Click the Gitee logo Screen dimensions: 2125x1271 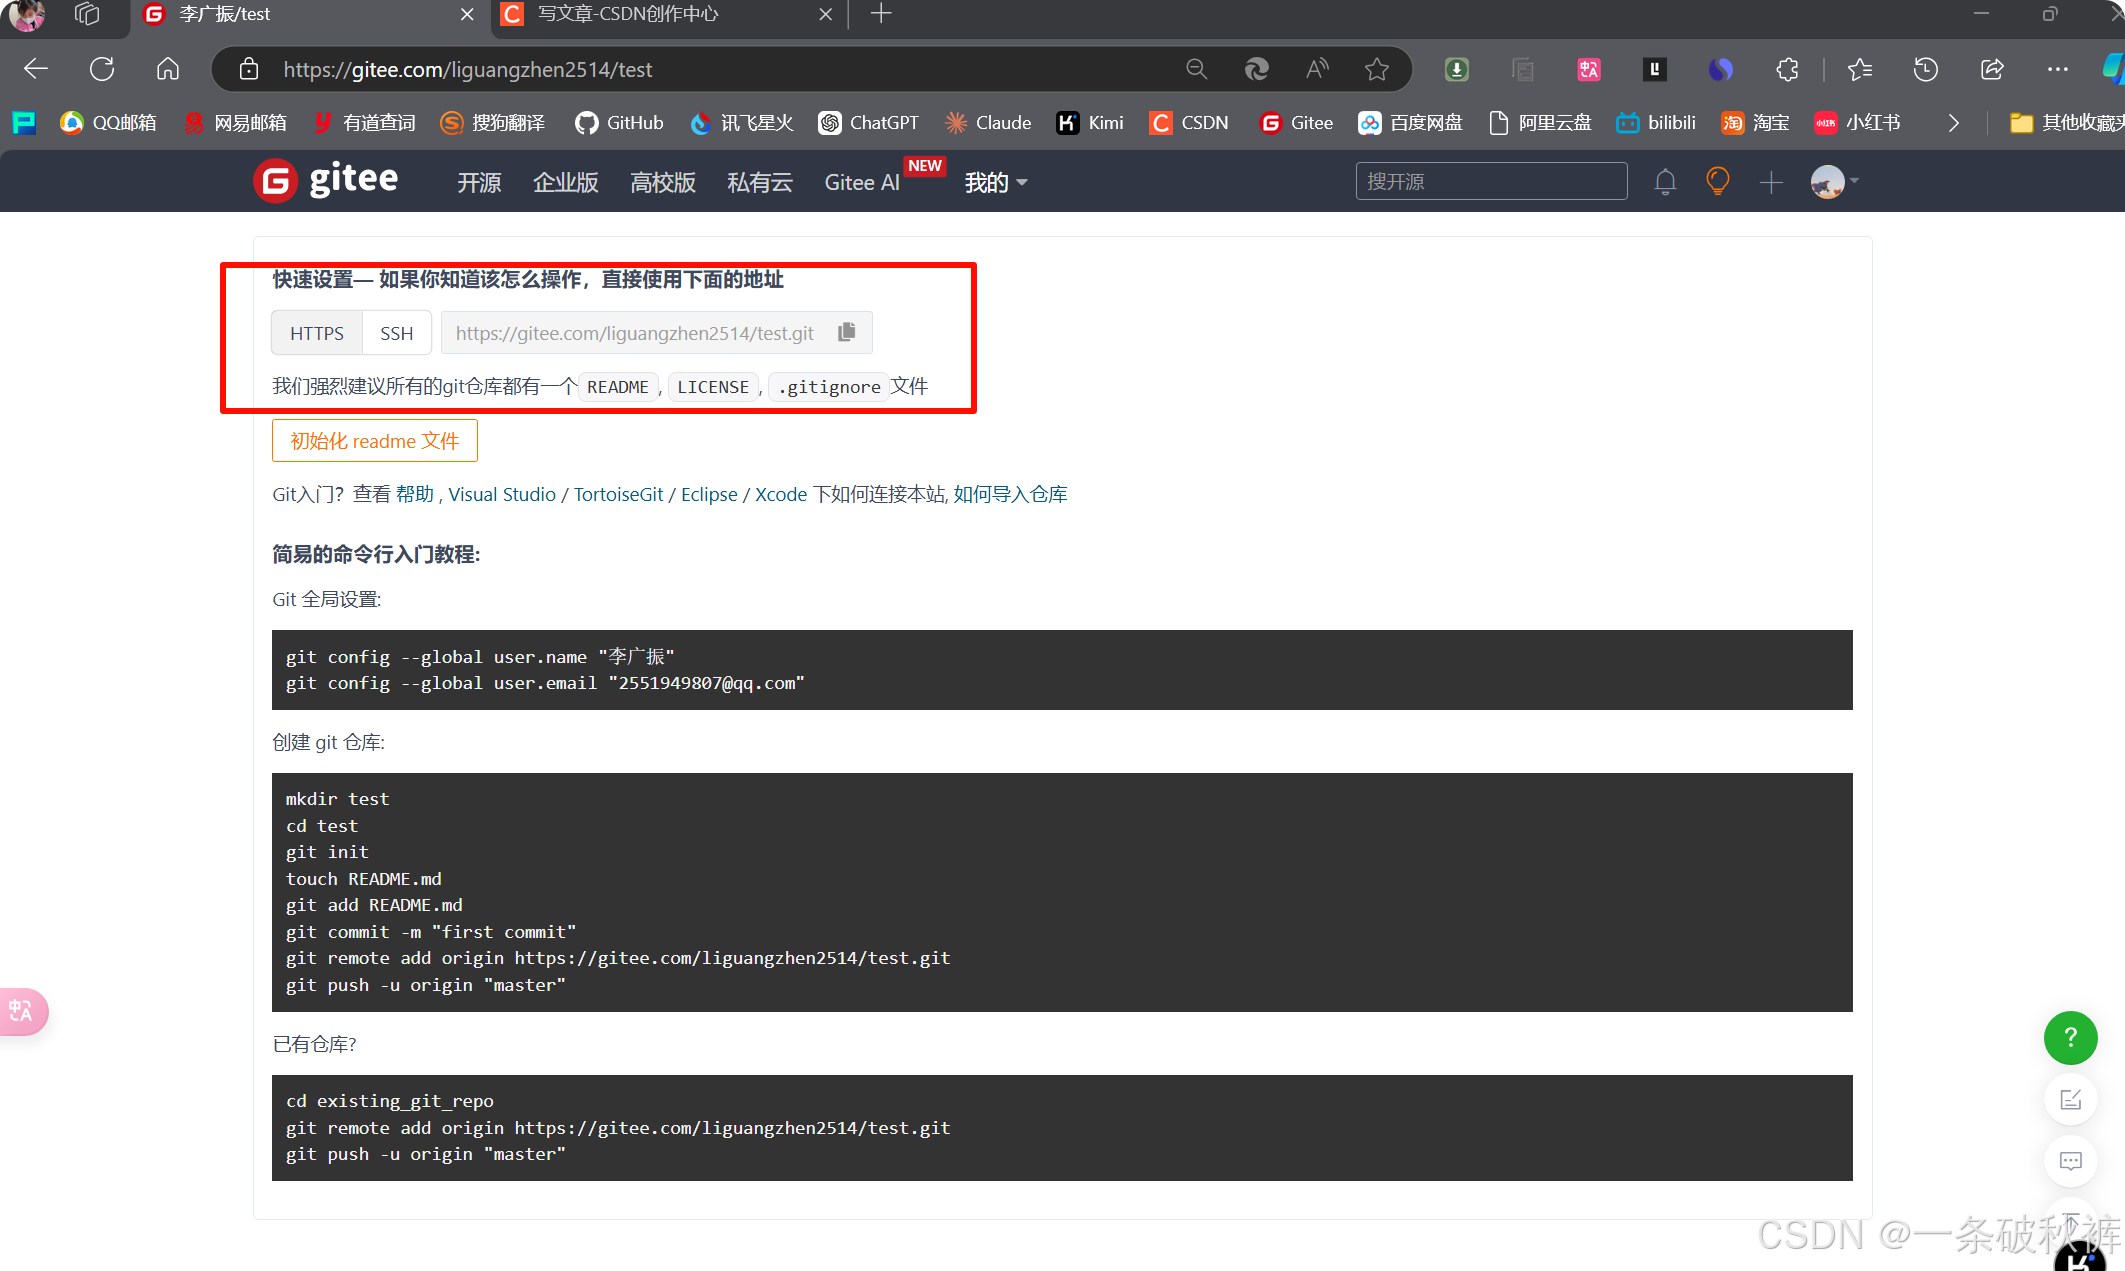326,181
